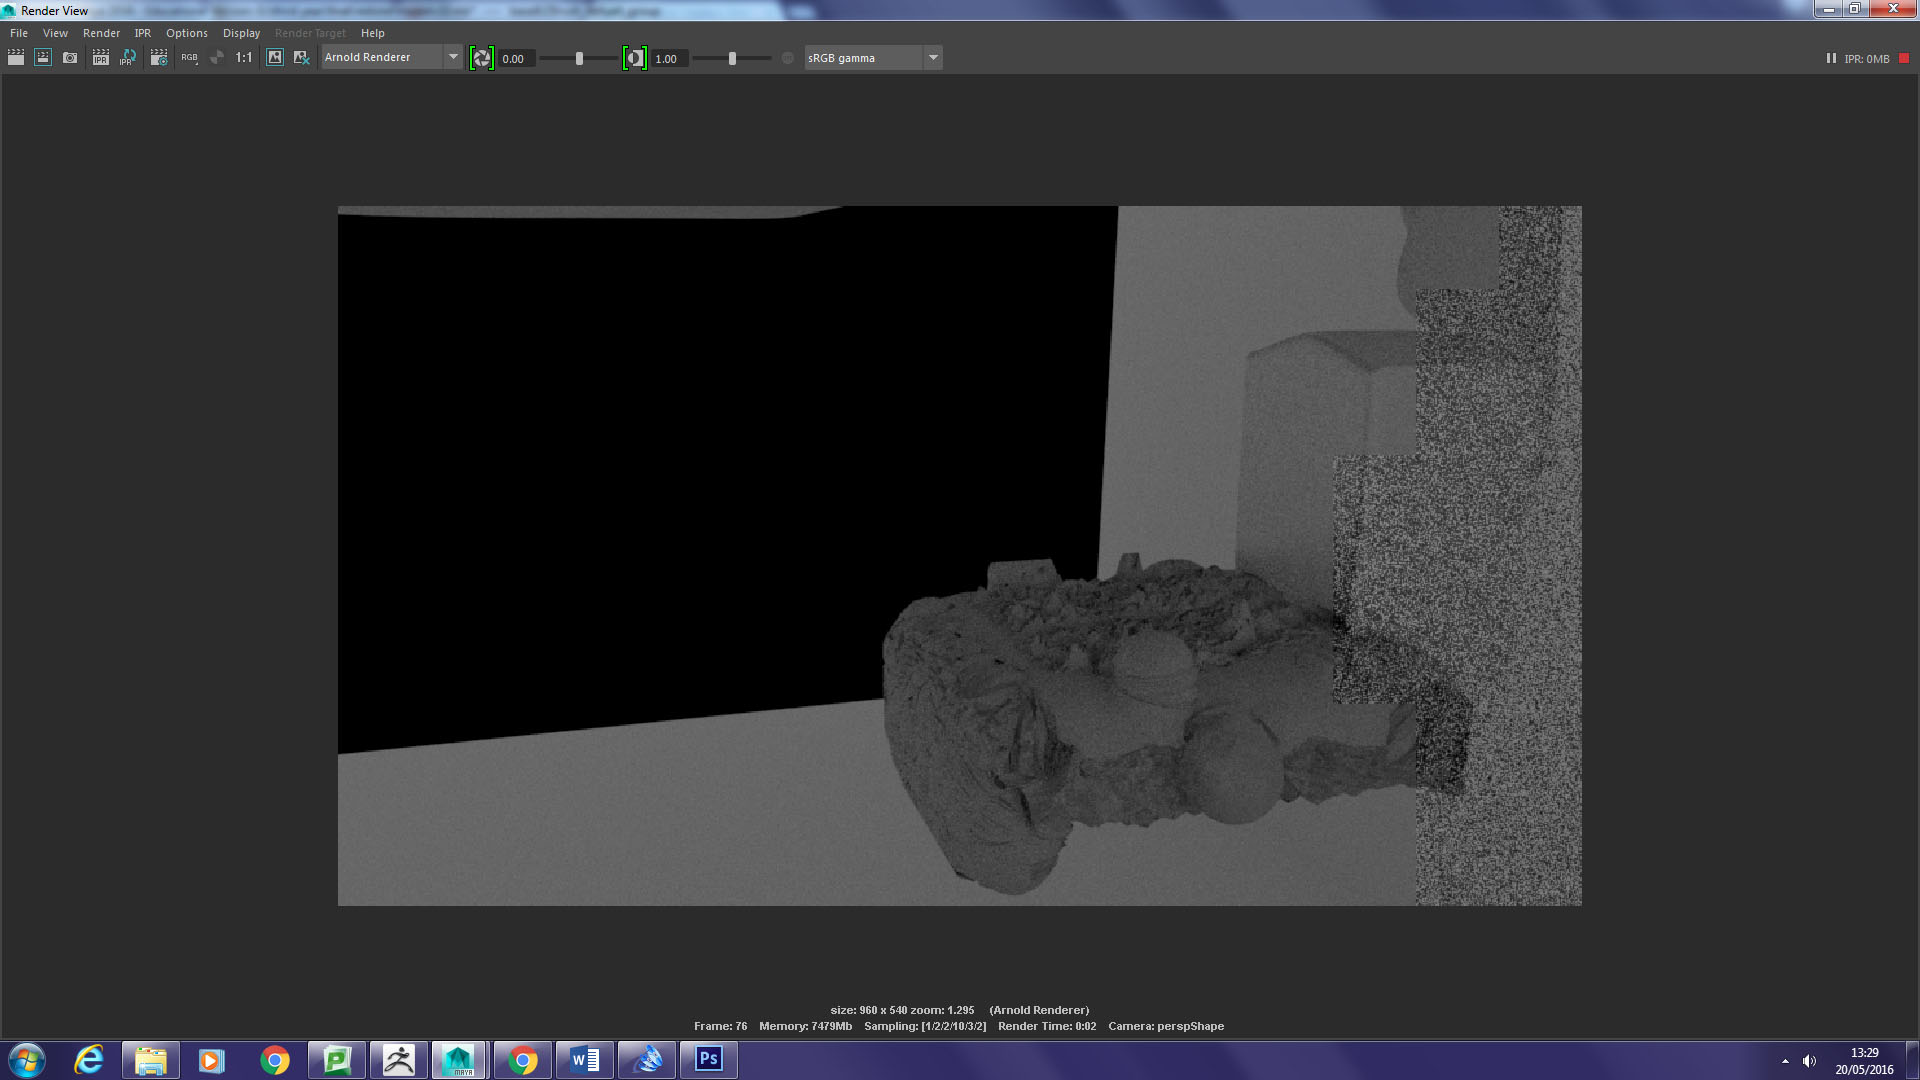
Task: Open the sRGB gamma view transform dropdown
Action: point(873,58)
